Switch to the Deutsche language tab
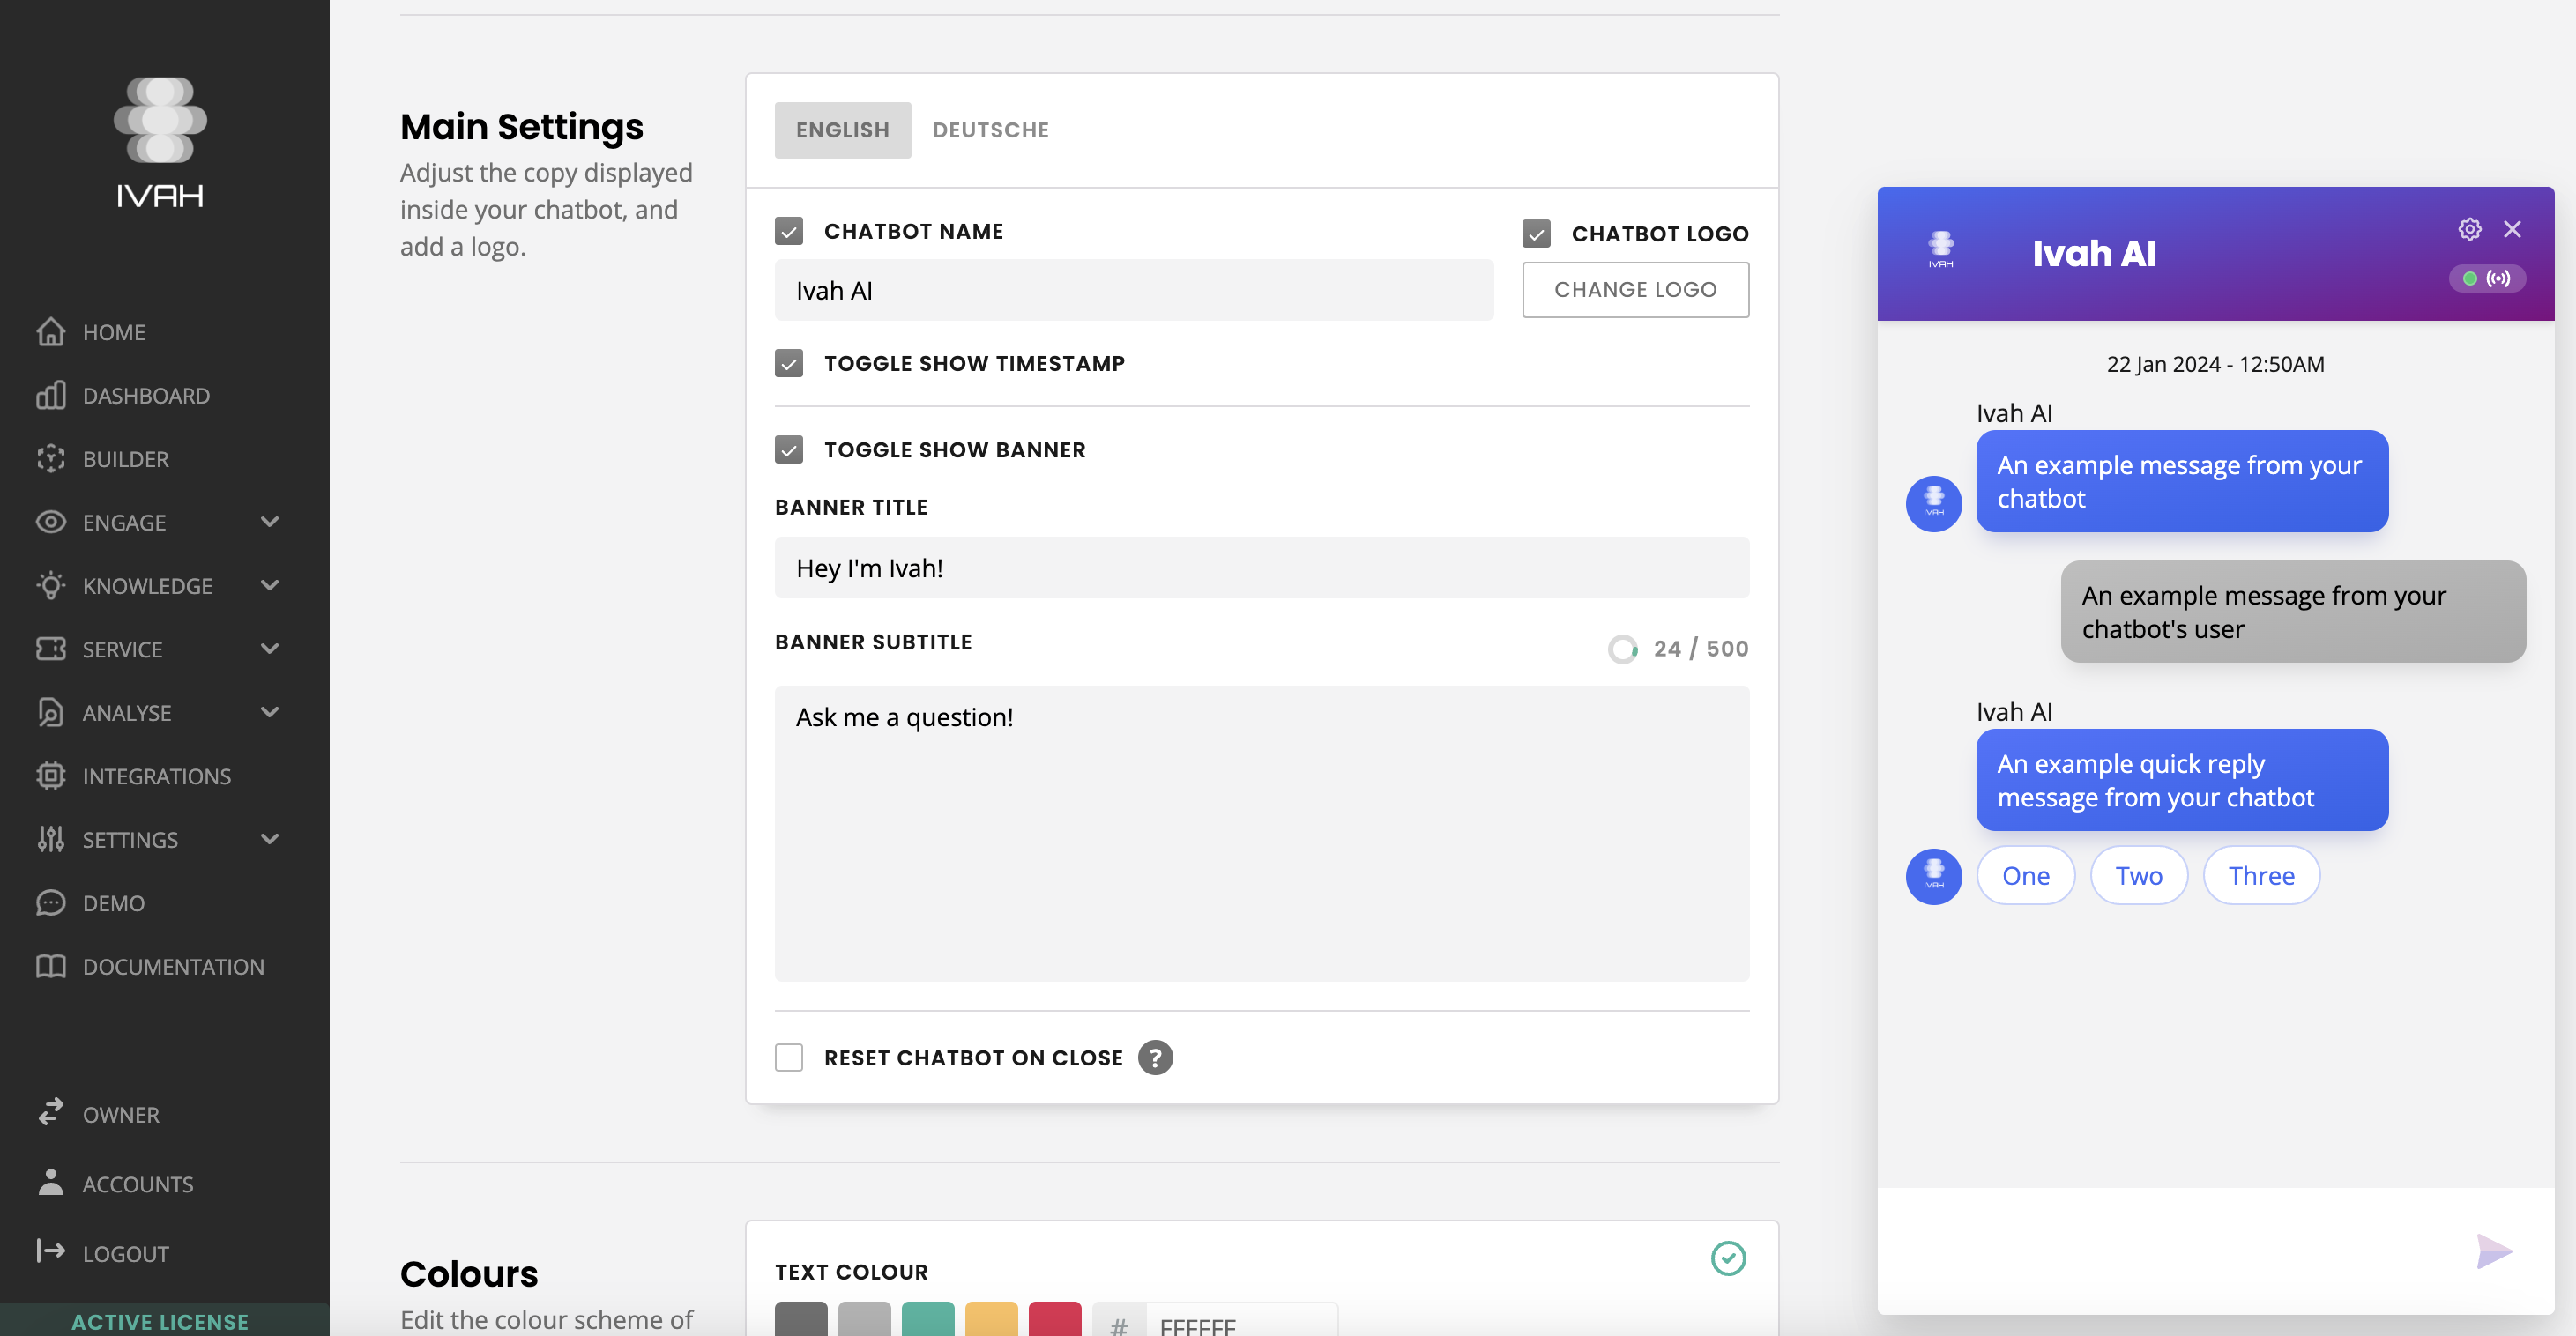2576x1336 pixels. pos(990,130)
